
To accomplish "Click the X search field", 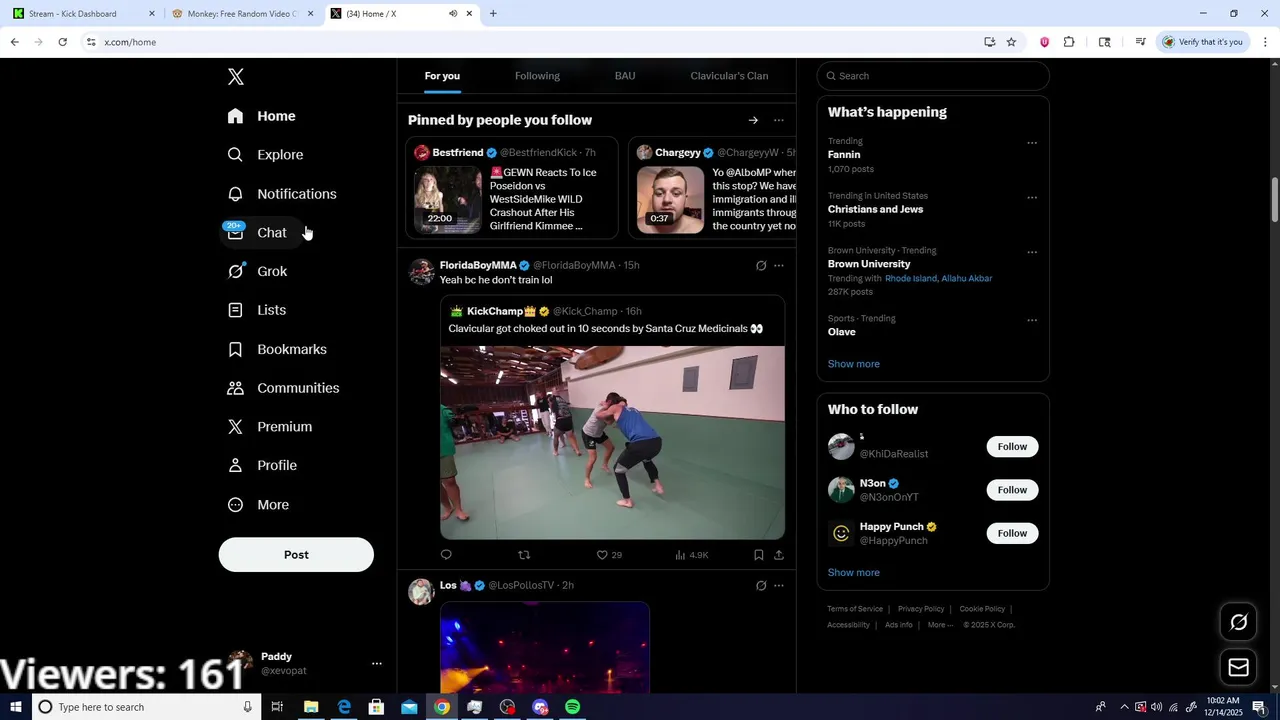I will click(x=933, y=76).
